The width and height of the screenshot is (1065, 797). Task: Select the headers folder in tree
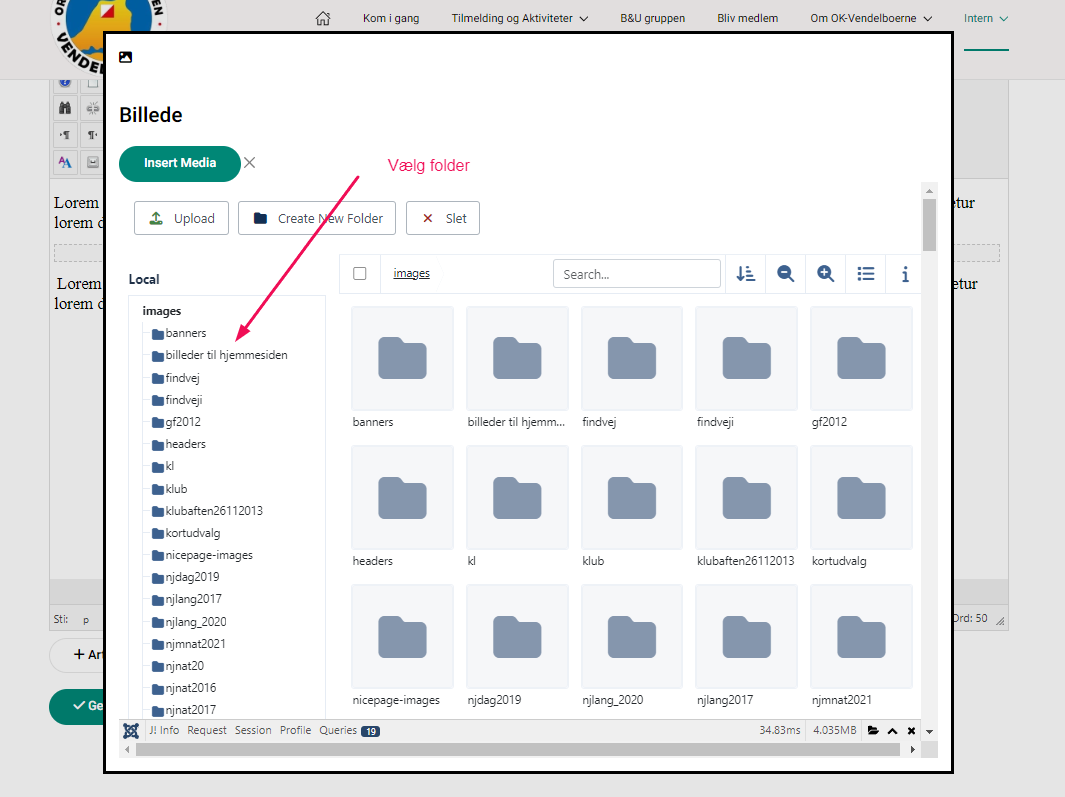click(x=185, y=444)
